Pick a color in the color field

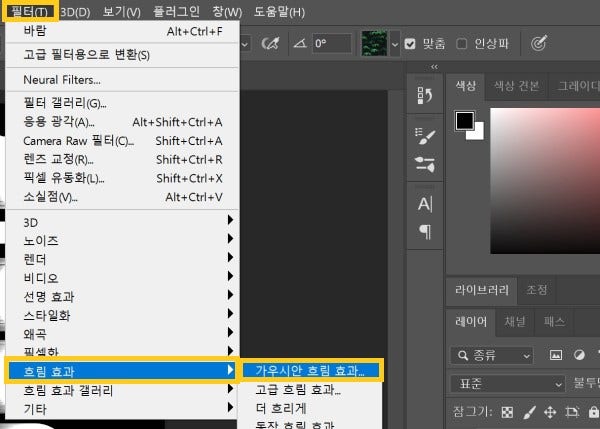(x=545, y=180)
